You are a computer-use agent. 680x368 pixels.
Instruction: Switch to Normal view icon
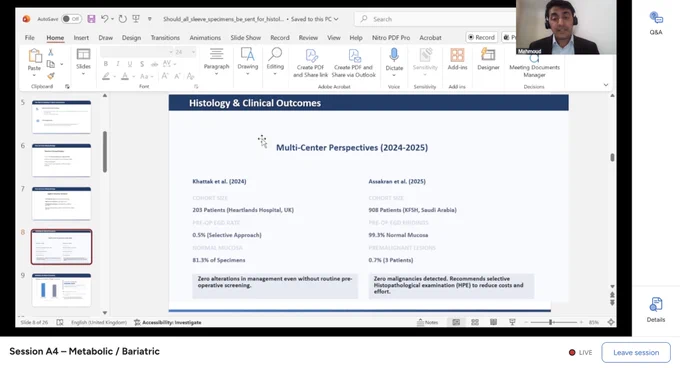tap(456, 322)
